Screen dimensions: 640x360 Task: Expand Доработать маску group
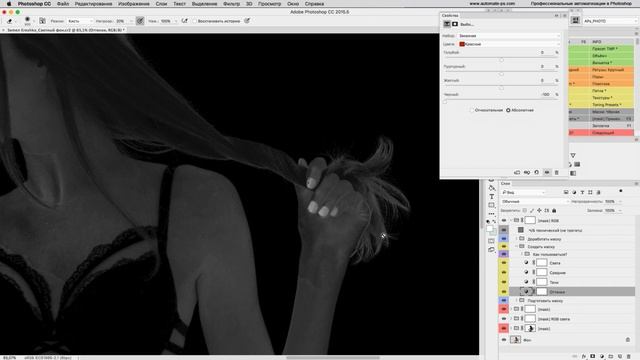click(x=516, y=239)
